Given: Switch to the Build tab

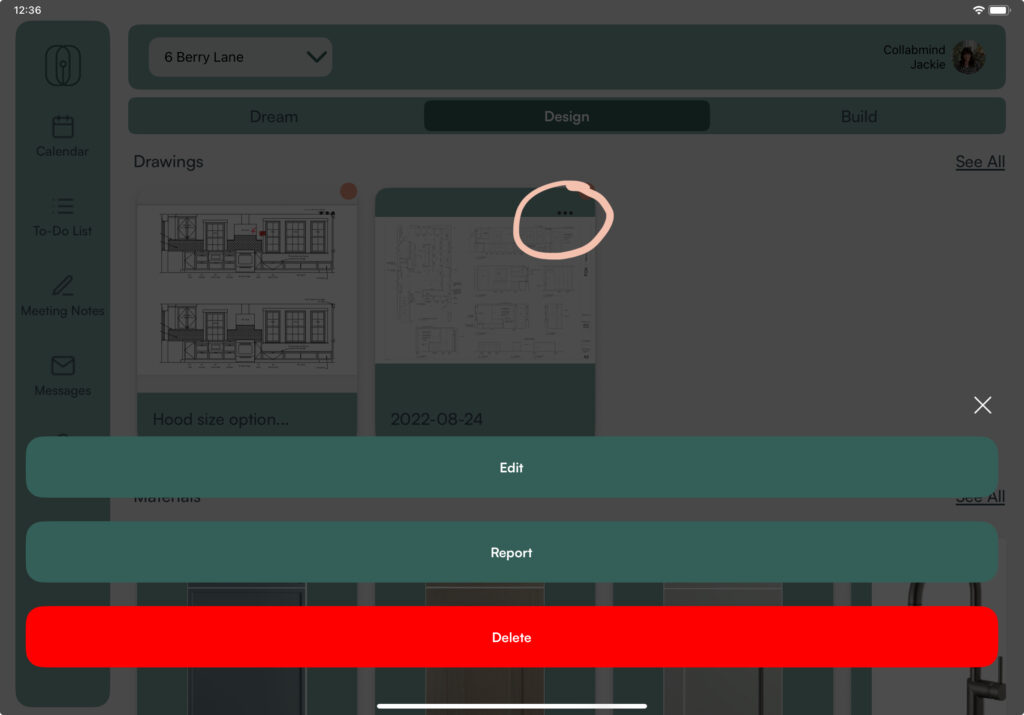Looking at the screenshot, I should click(858, 117).
